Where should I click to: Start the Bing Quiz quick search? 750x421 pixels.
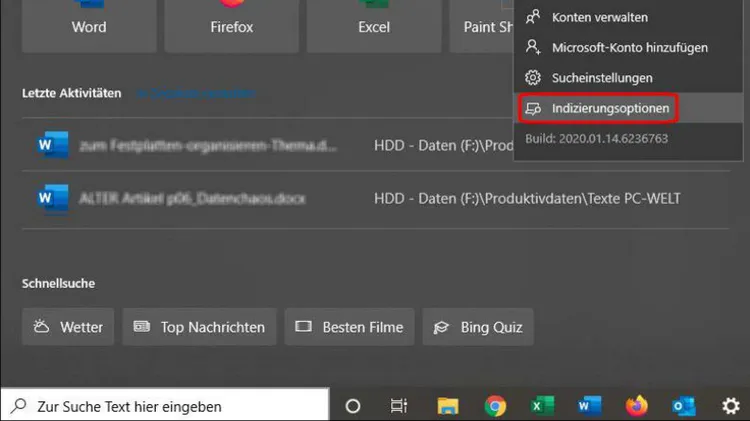pos(478,327)
